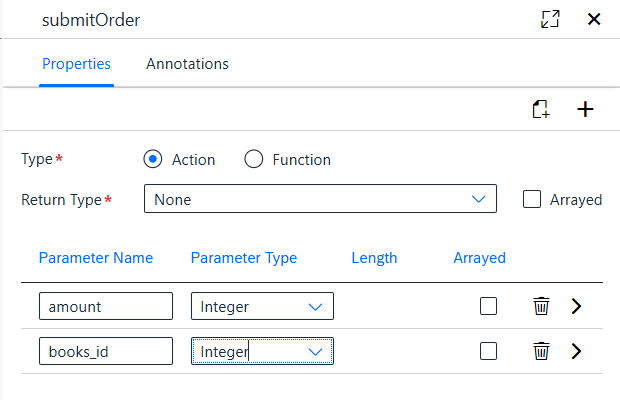Close the submitOrder panel
Screen dimensions: 620x400
click(594, 19)
